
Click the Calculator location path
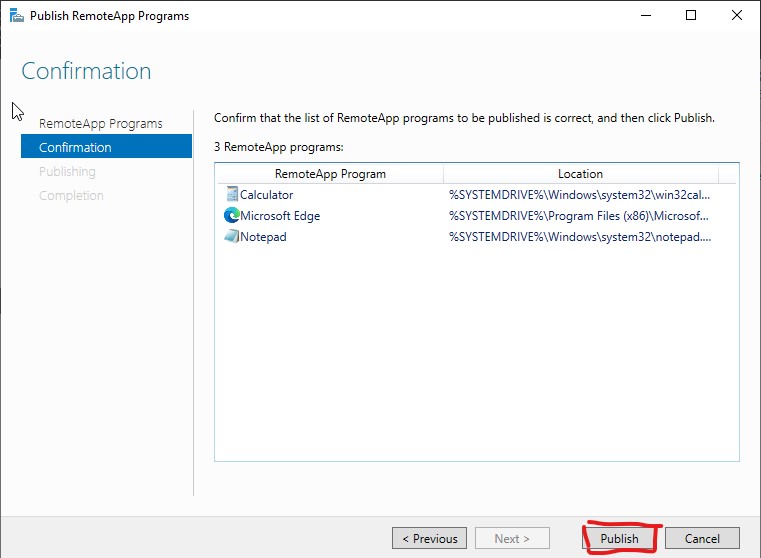(579, 195)
